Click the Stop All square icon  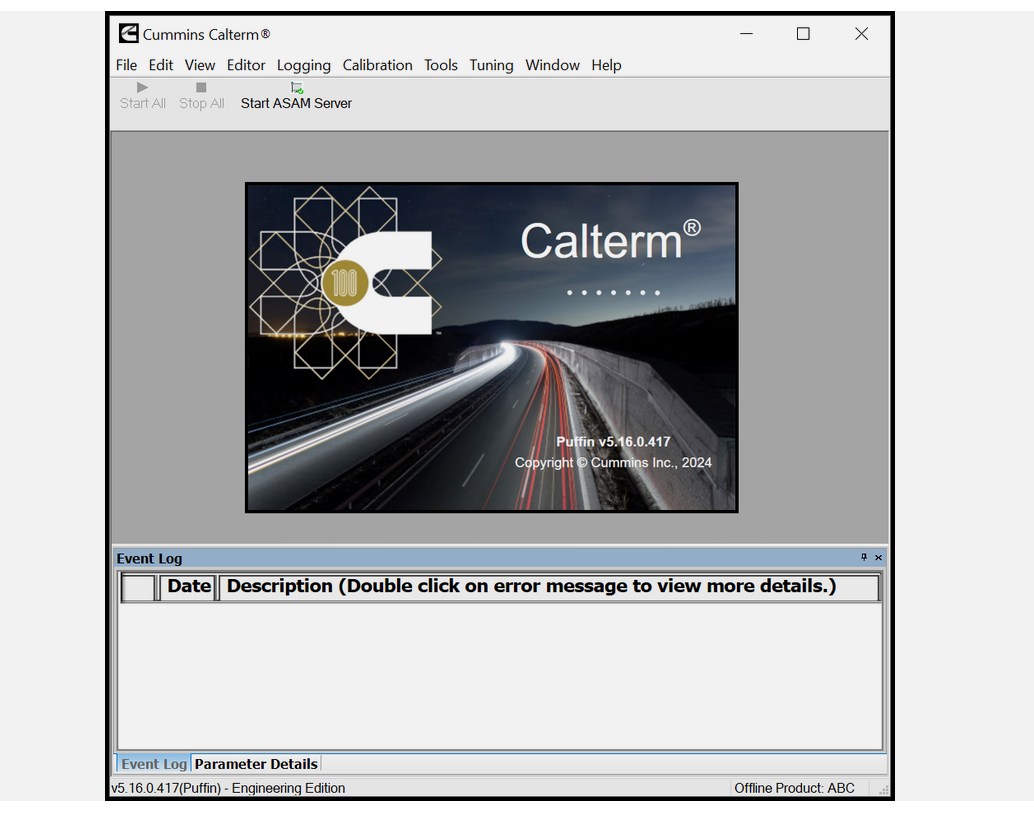click(201, 87)
